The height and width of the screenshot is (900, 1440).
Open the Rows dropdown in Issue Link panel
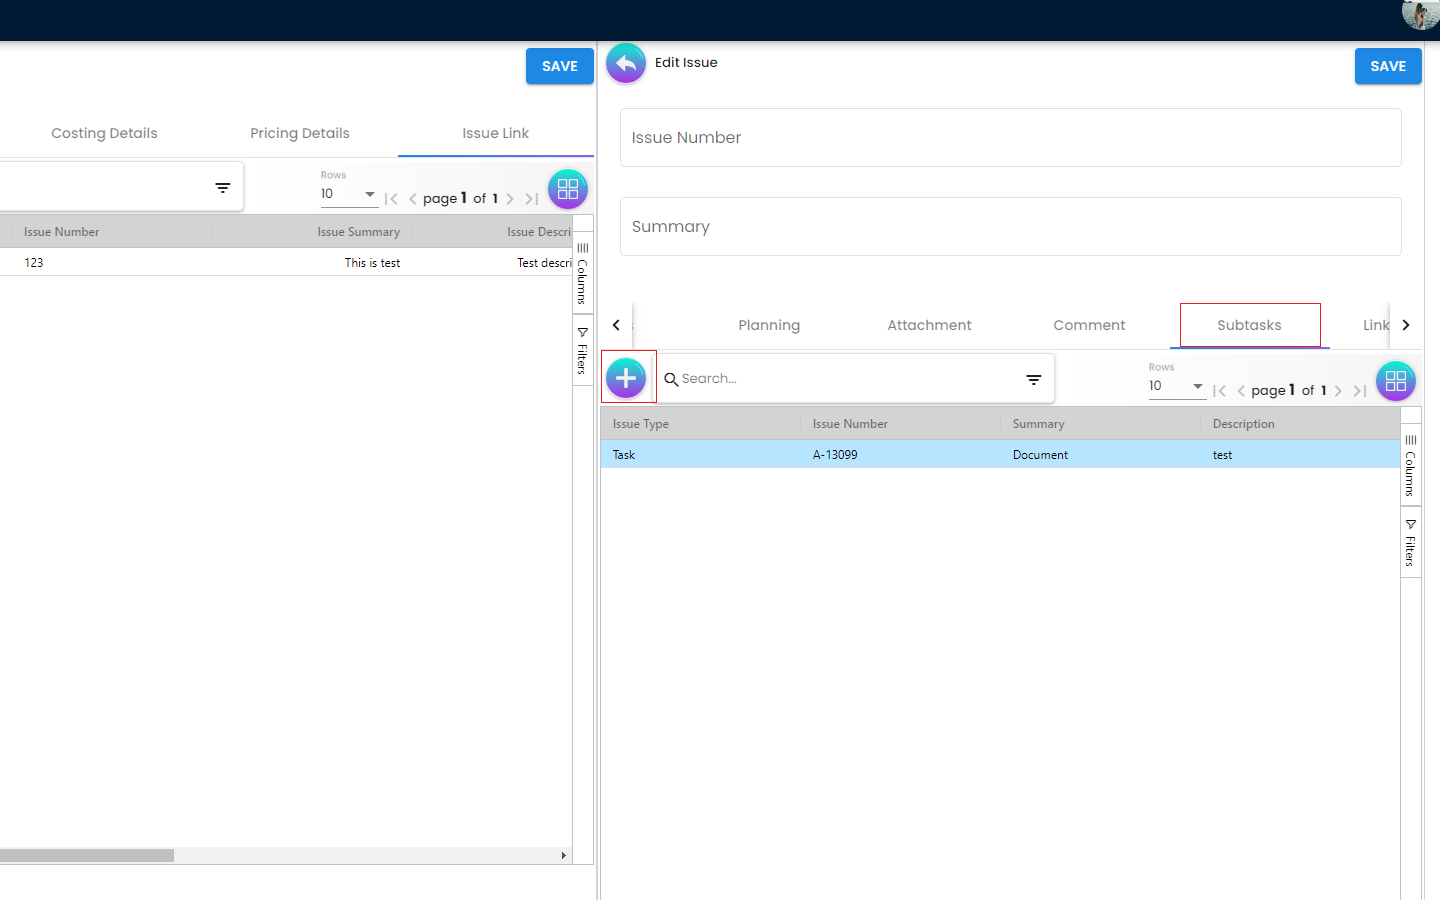coord(348,194)
